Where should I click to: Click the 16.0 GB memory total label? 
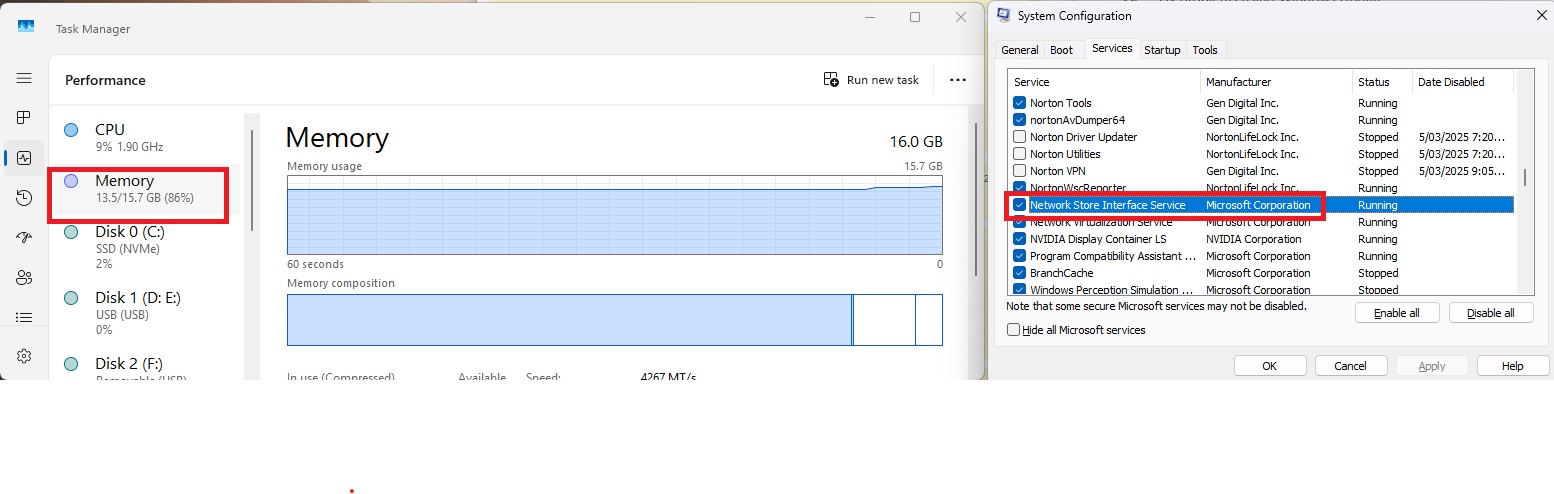point(916,141)
